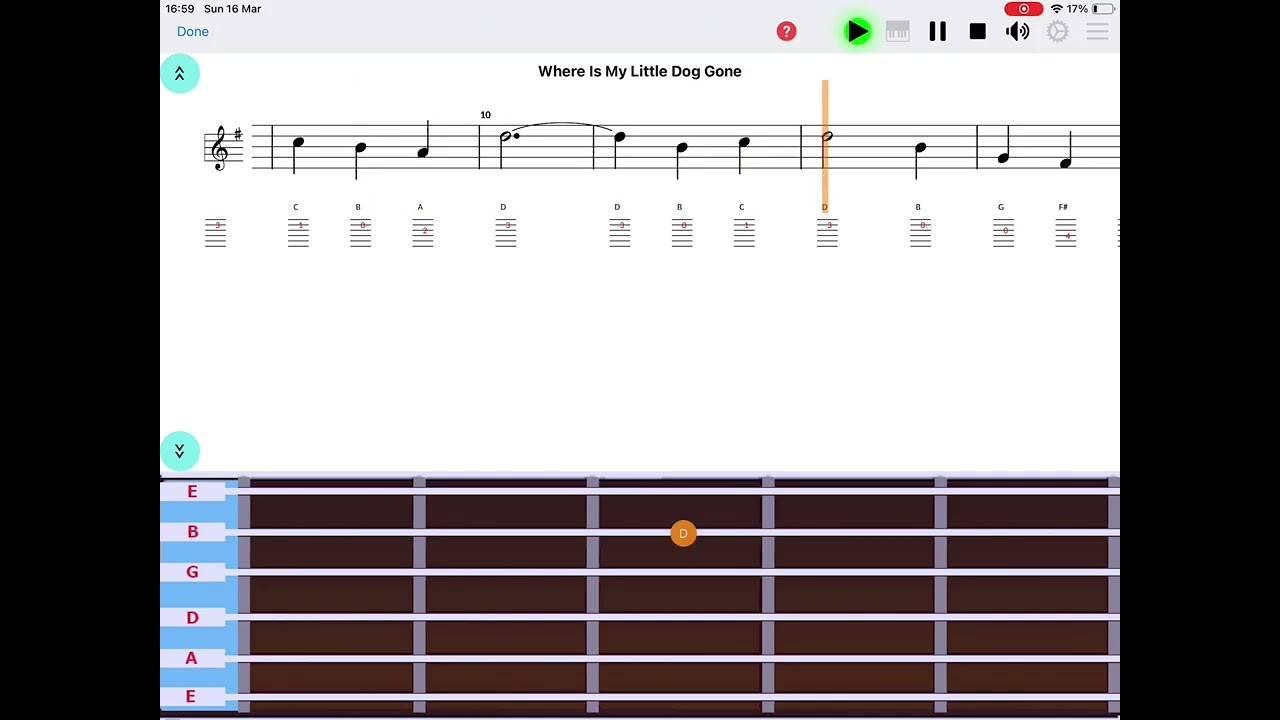Mute sound using the speaker icon
1280x720 pixels.
(1017, 32)
